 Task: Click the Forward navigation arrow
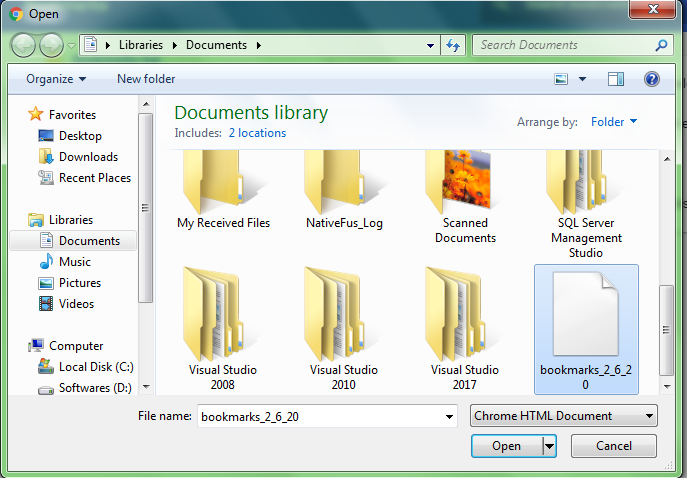coord(51,45)
